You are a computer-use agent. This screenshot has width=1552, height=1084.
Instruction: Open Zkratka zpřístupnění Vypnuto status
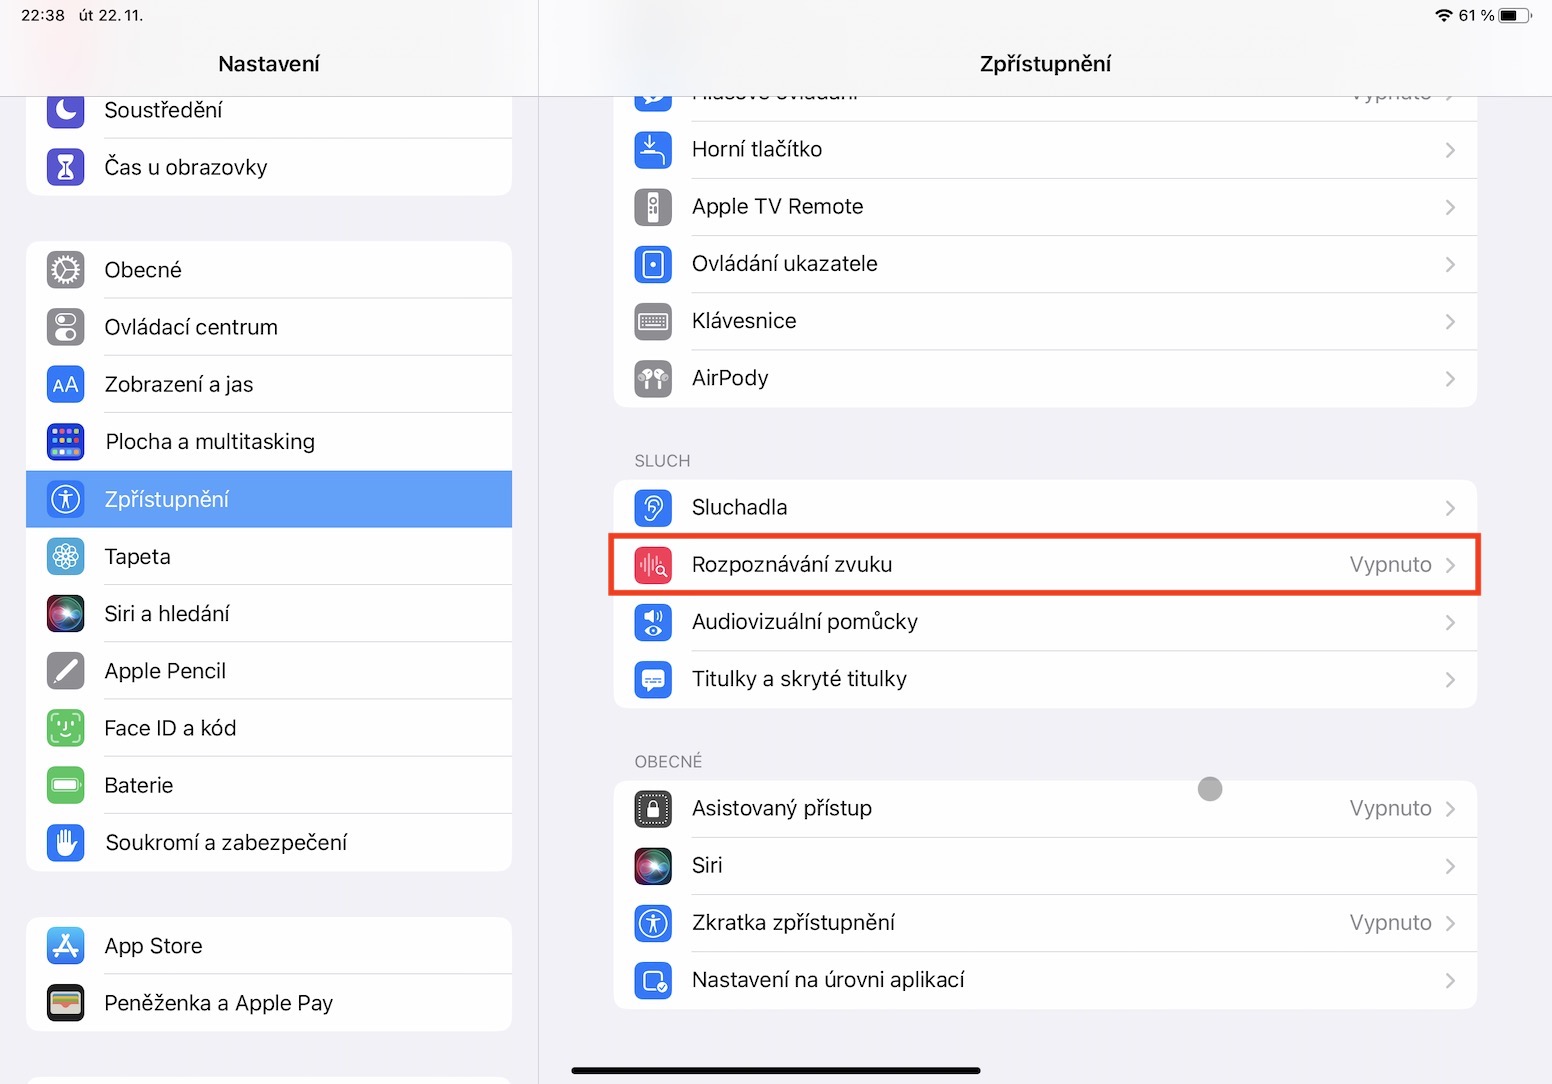pyautogui.click(x=1390, y=923)
